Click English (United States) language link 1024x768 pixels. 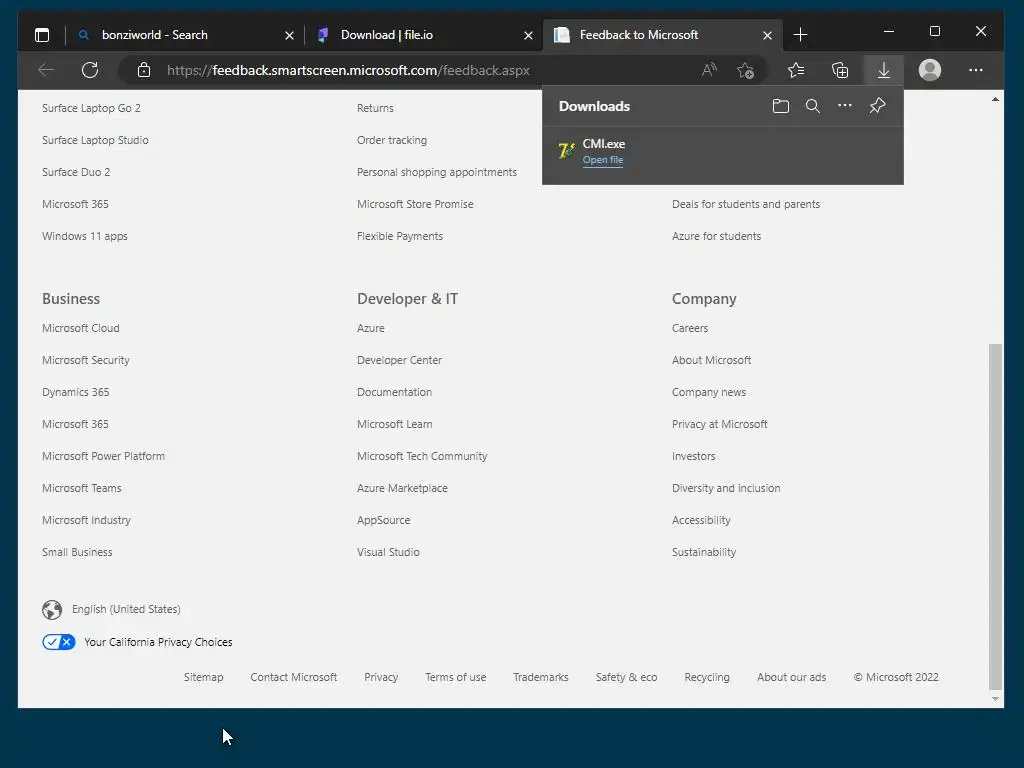pyautogui.click(x=126, y=609)
